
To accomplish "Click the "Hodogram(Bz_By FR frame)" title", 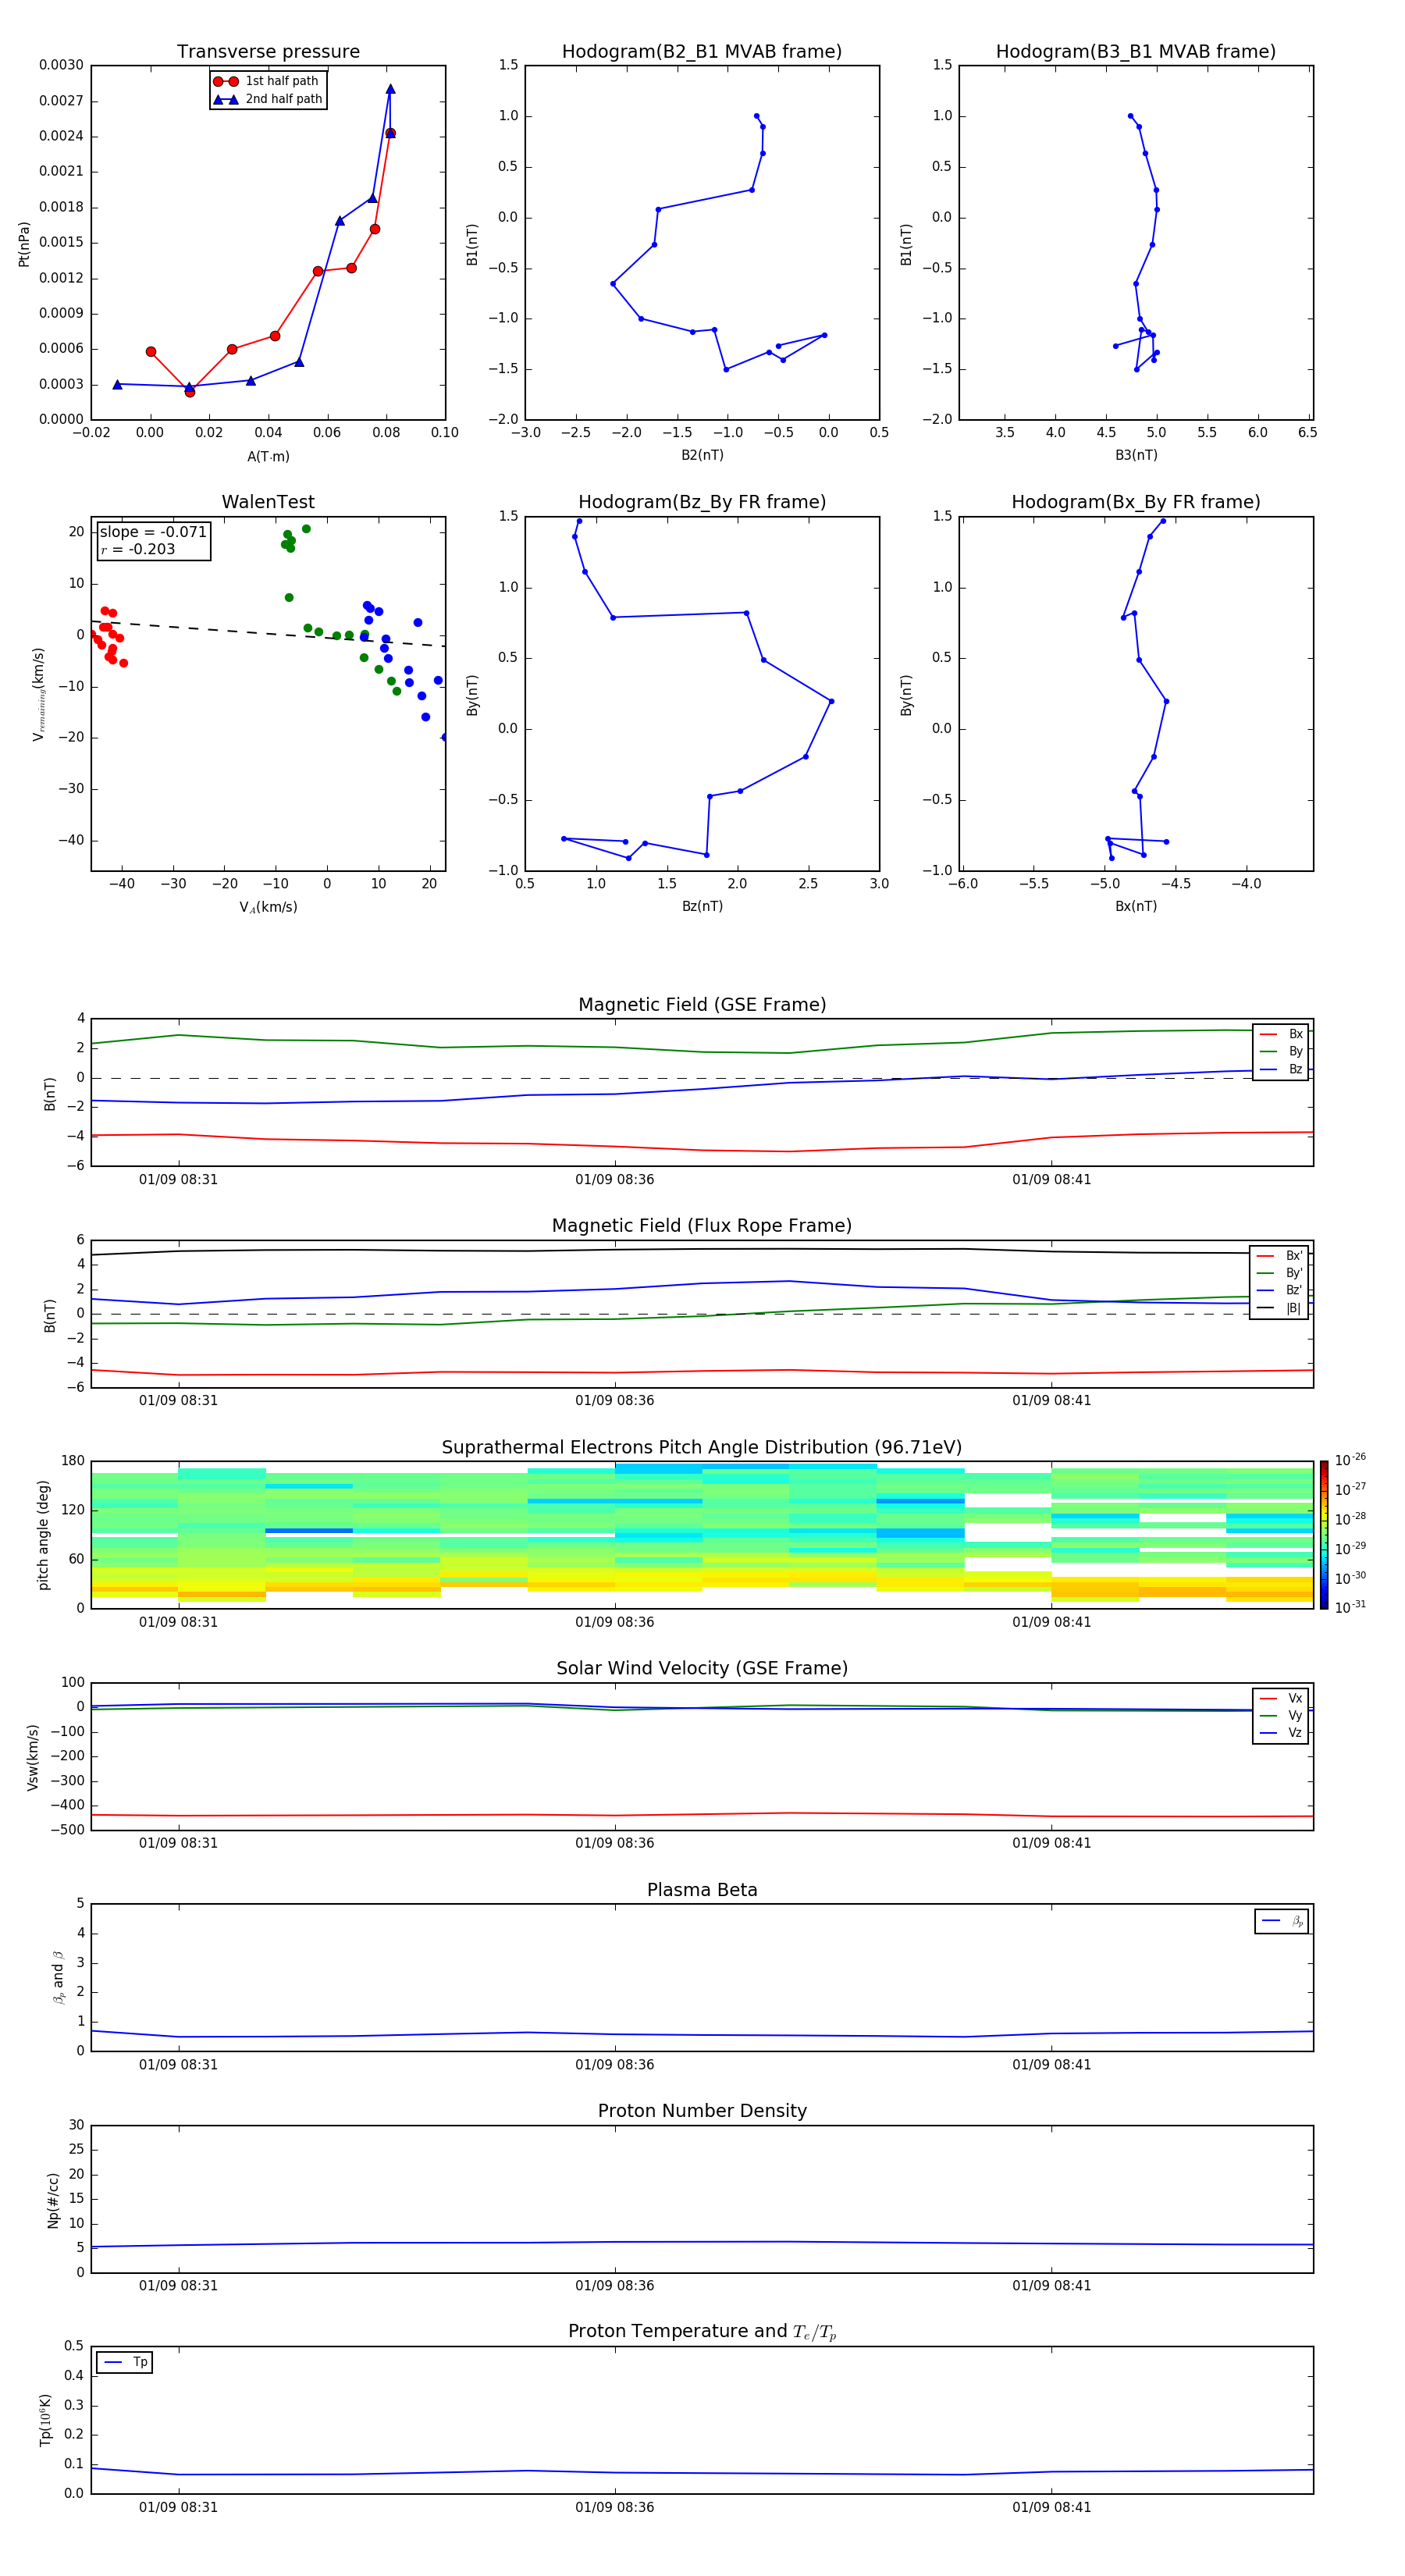I will [702, 502].
